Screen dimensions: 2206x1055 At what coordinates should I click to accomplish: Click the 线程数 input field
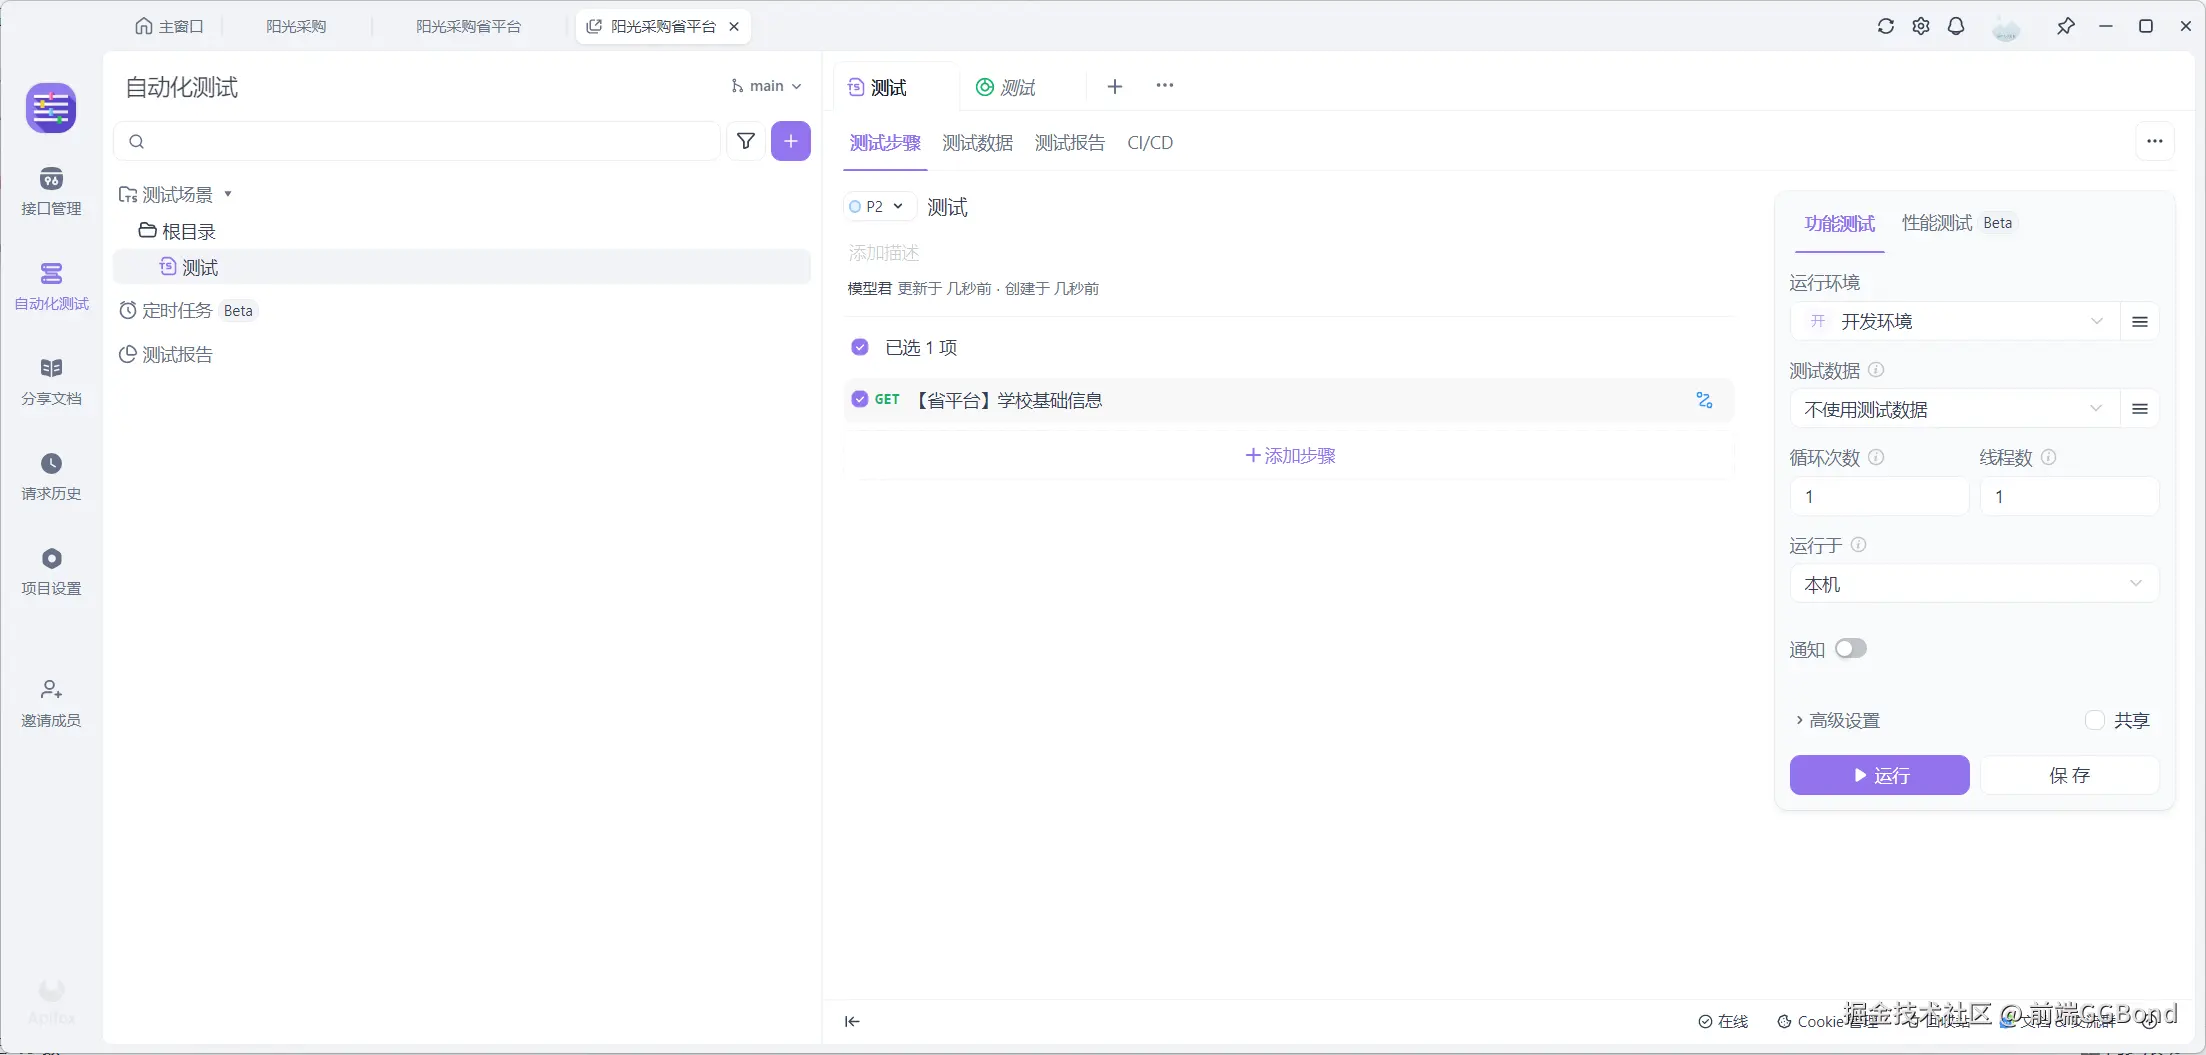(x=2070, y=496)
